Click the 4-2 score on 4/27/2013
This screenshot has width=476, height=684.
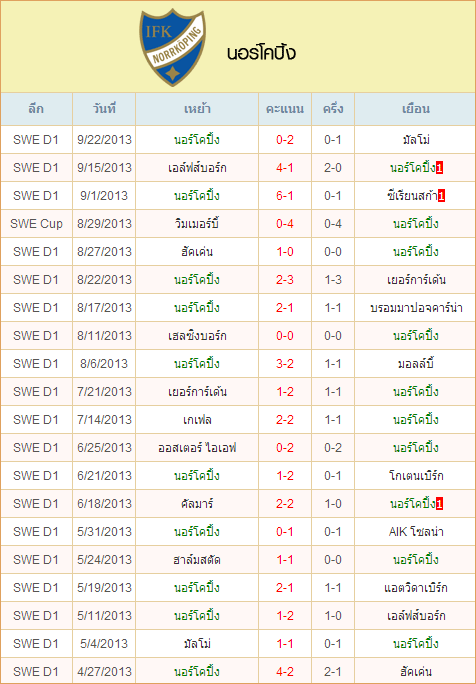tap(284, 671)
